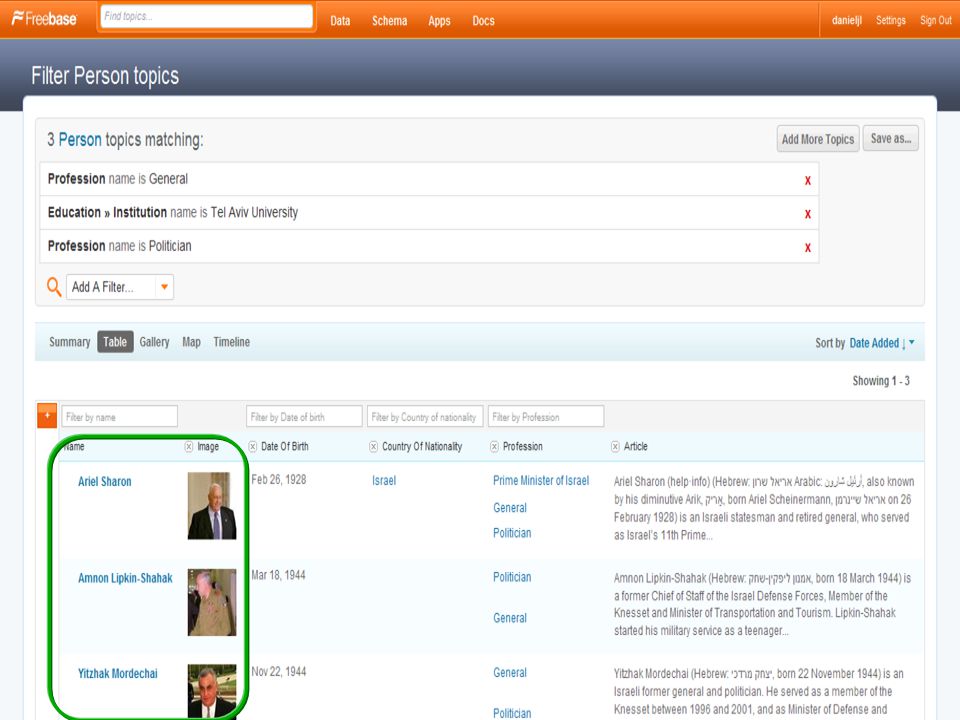Open the Yitzhak Mordechai topic
The width and height of the screenshot is (960, 720).
[x=118, y=673]
